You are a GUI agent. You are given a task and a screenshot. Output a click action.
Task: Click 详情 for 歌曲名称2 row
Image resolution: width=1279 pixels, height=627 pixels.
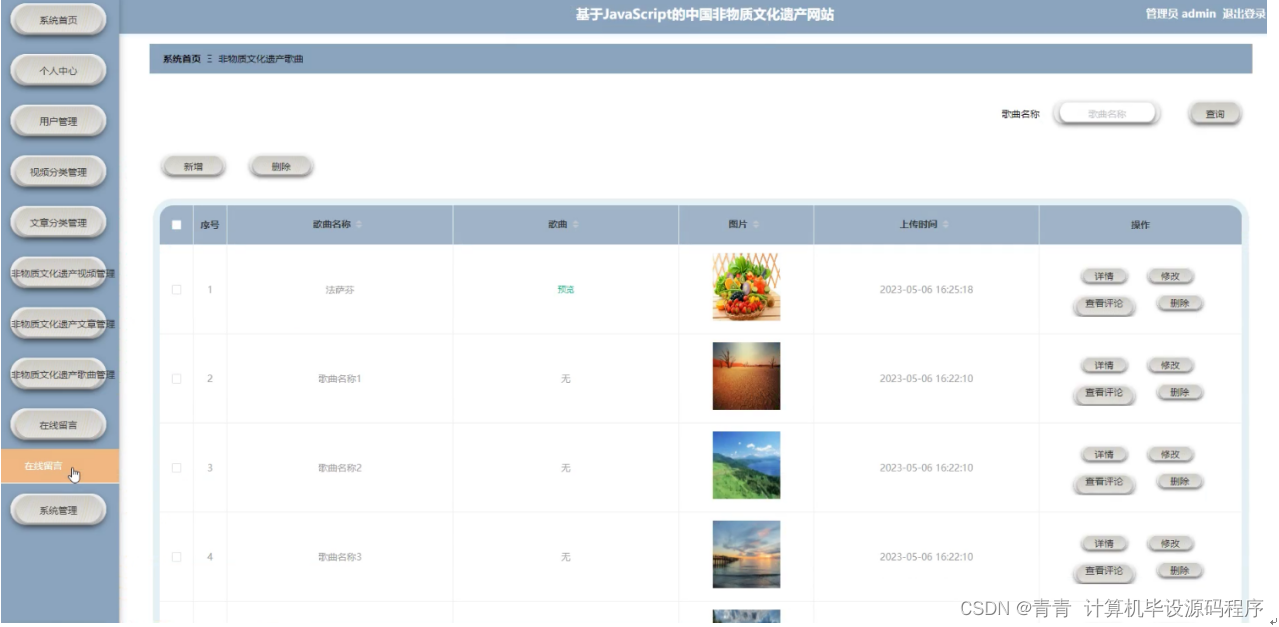1104,455
